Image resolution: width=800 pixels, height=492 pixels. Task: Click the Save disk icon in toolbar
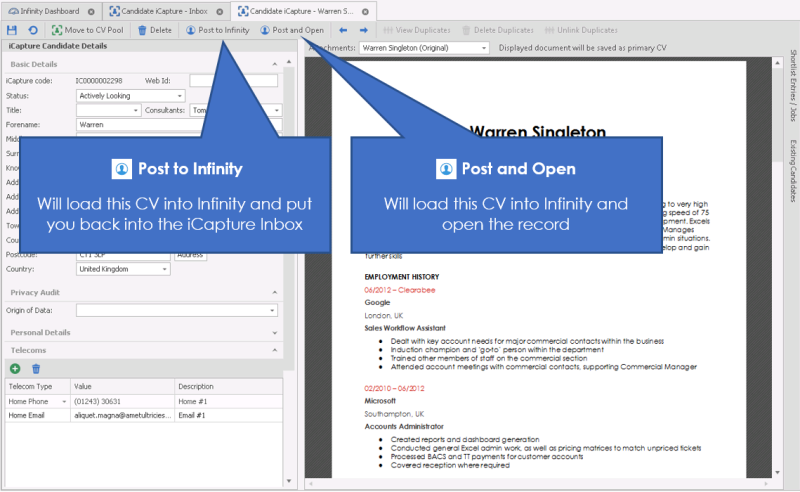tap(12, 30)
